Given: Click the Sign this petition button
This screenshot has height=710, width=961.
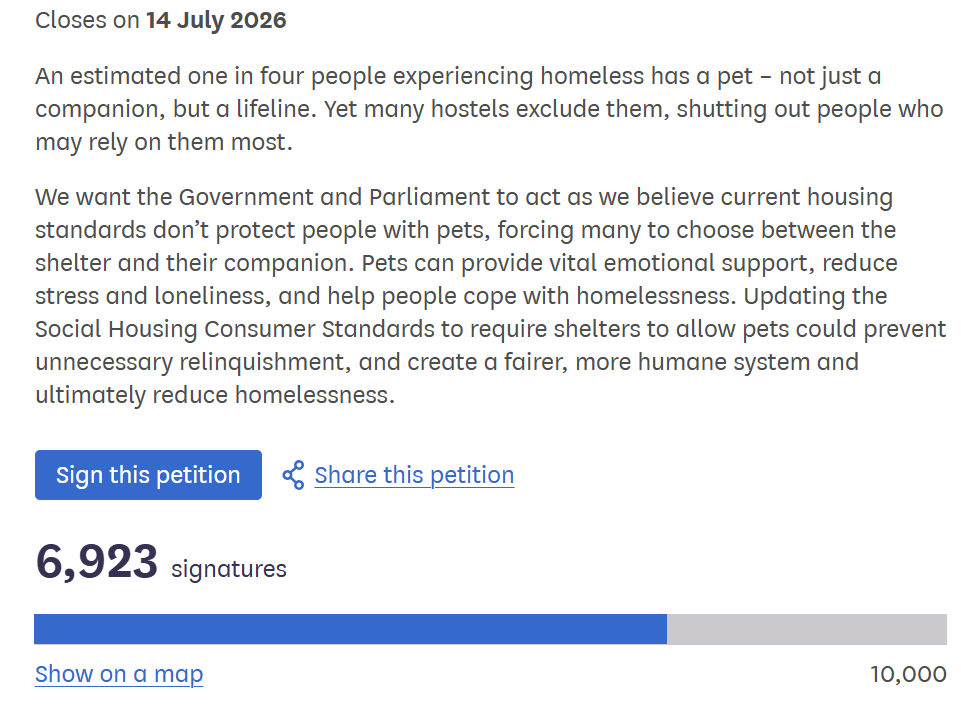Looking at the screenshot, I should (148, 475).
